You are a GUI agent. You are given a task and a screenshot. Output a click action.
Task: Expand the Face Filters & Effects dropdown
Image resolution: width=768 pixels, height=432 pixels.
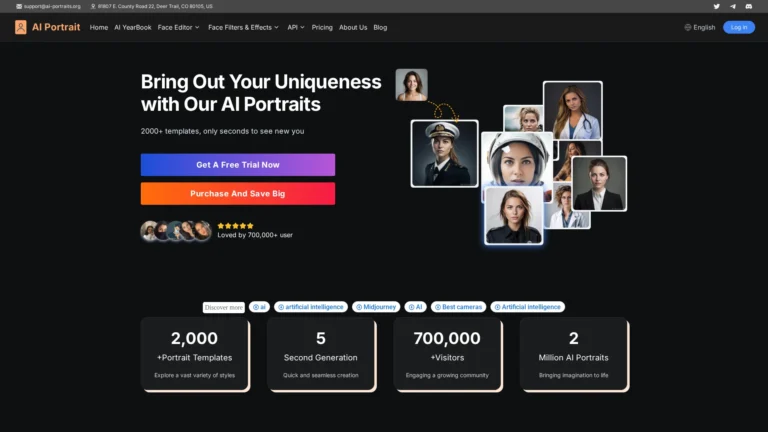243,27
